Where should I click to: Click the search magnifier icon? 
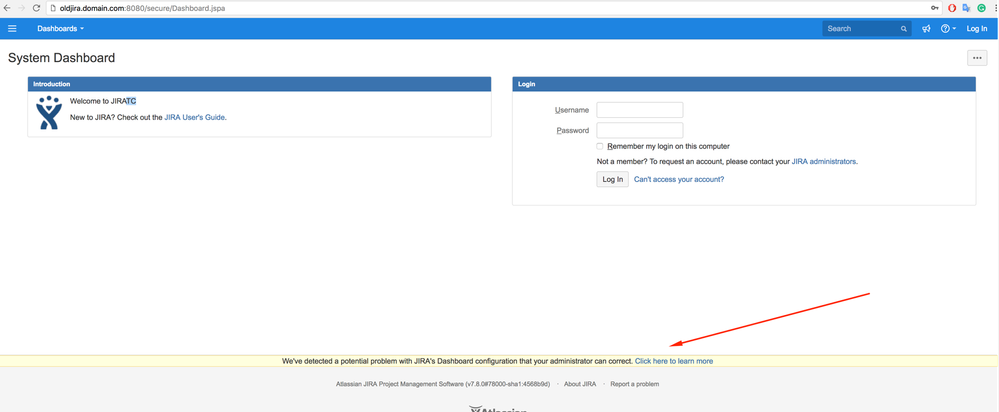903,29
